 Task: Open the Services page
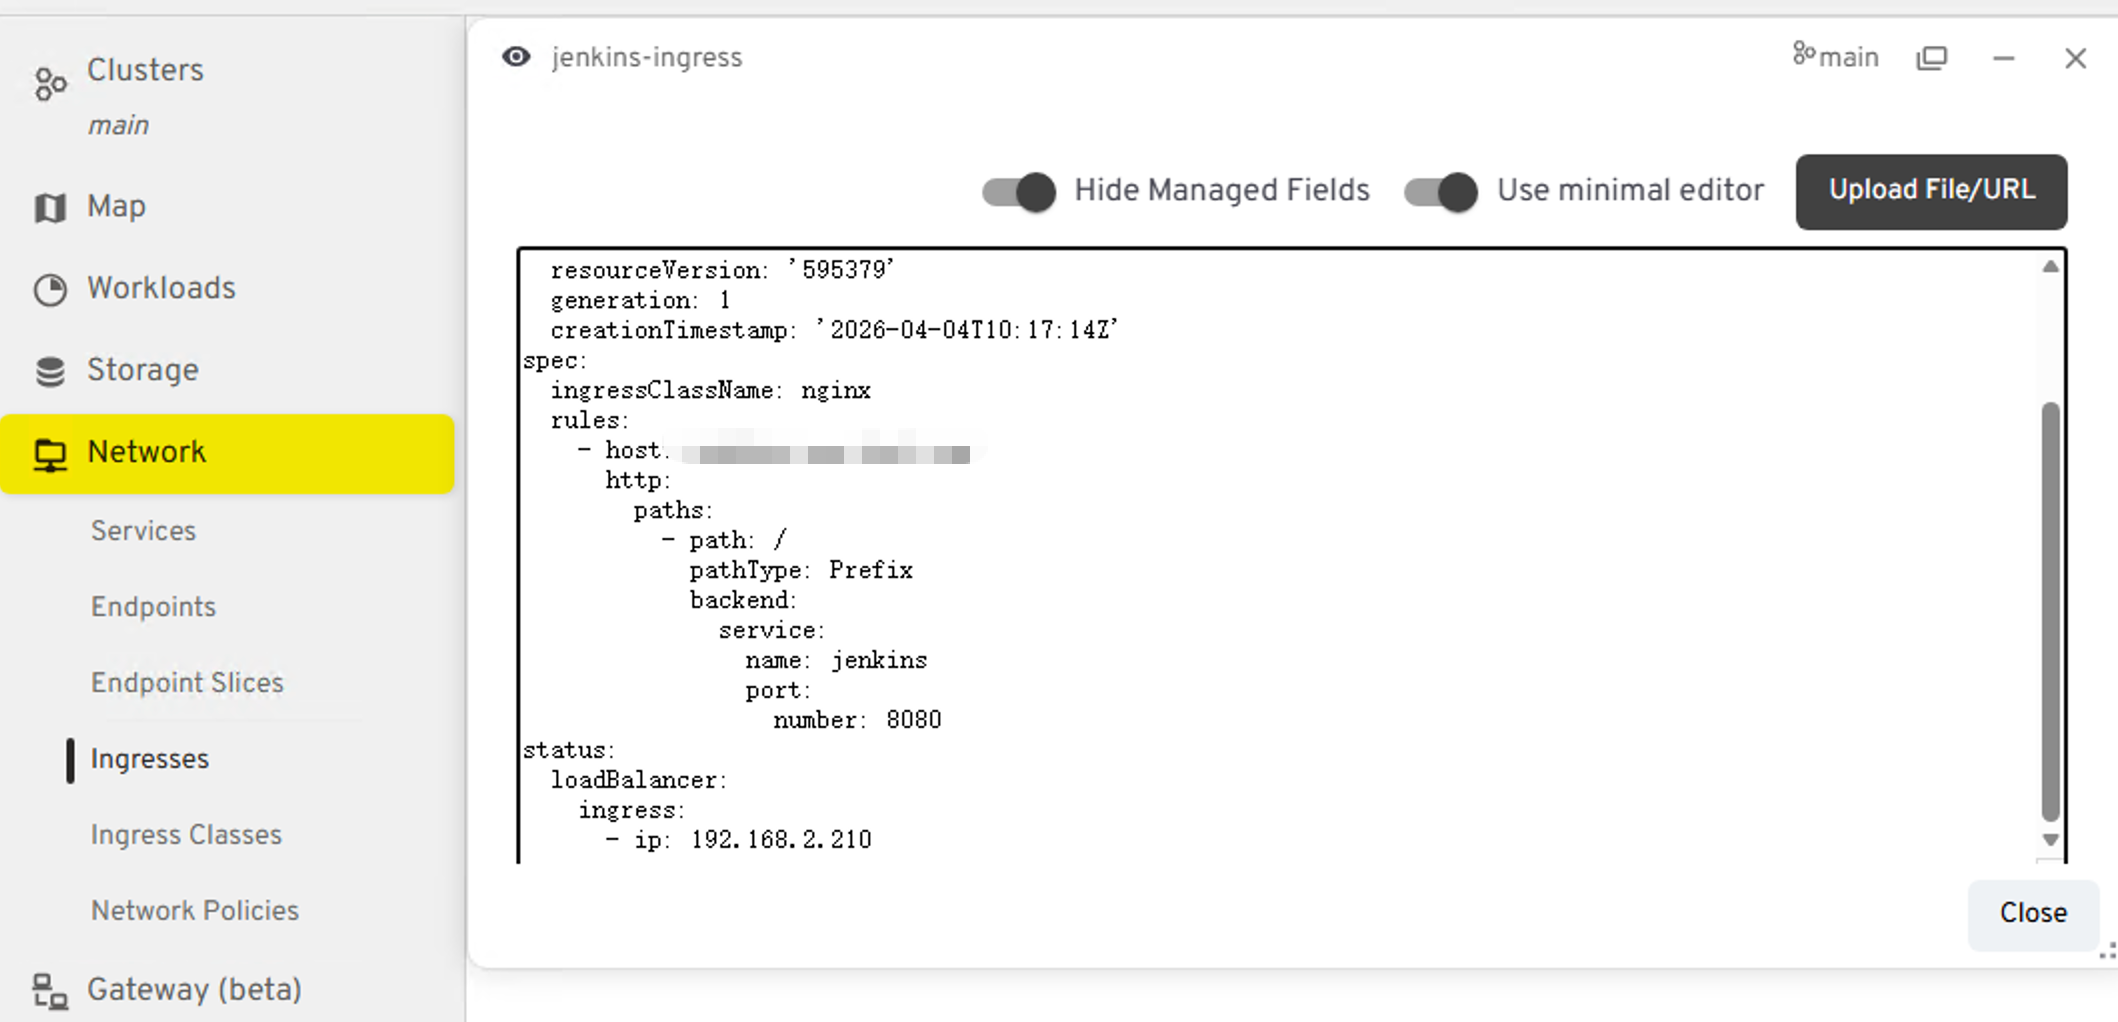pos(143,531)
